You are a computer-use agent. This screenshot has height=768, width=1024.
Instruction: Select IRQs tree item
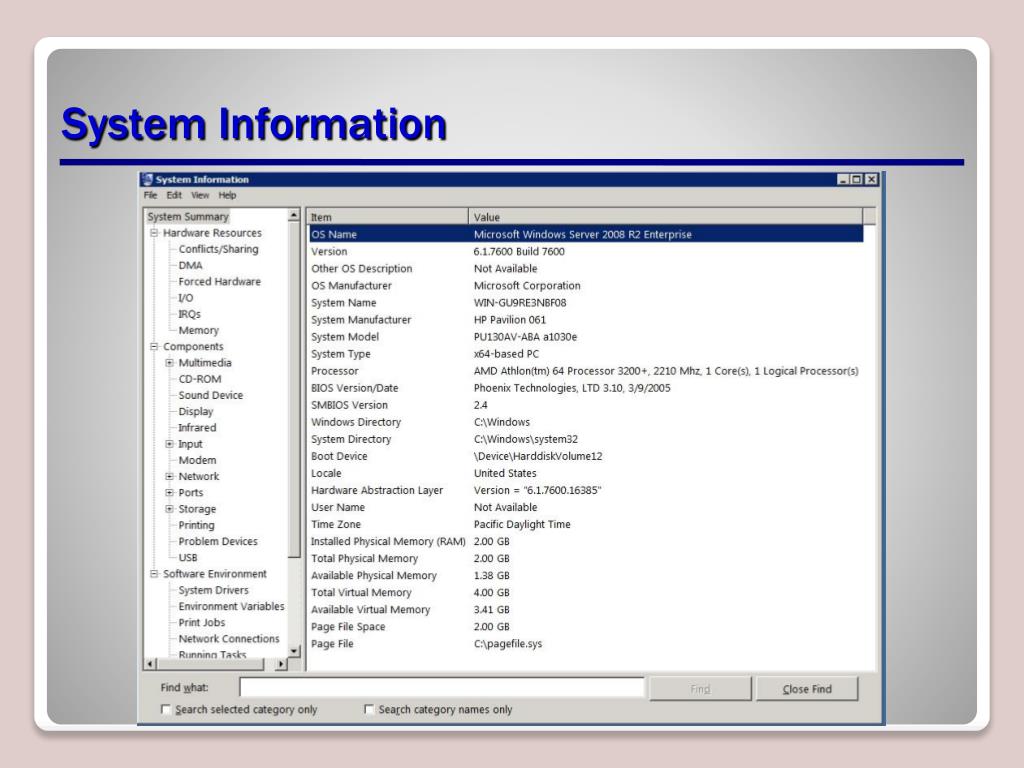point(189,314)
